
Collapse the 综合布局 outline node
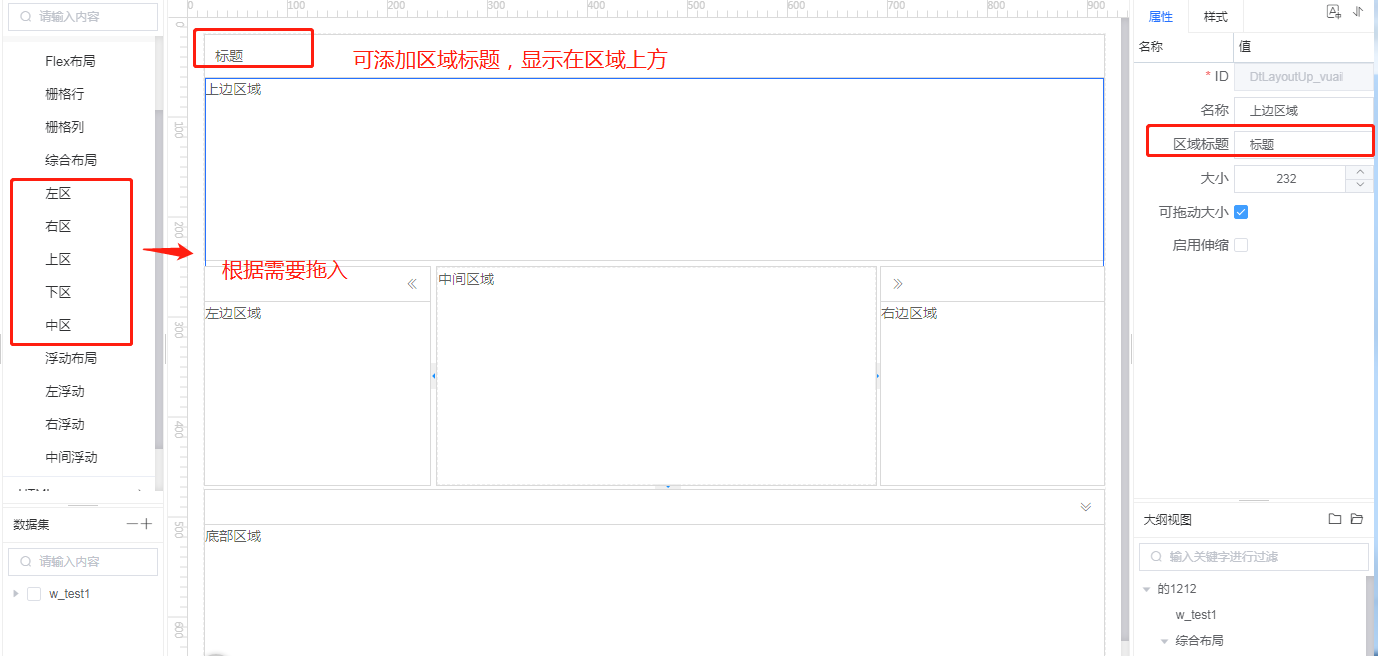click(x=1165, y=641)
